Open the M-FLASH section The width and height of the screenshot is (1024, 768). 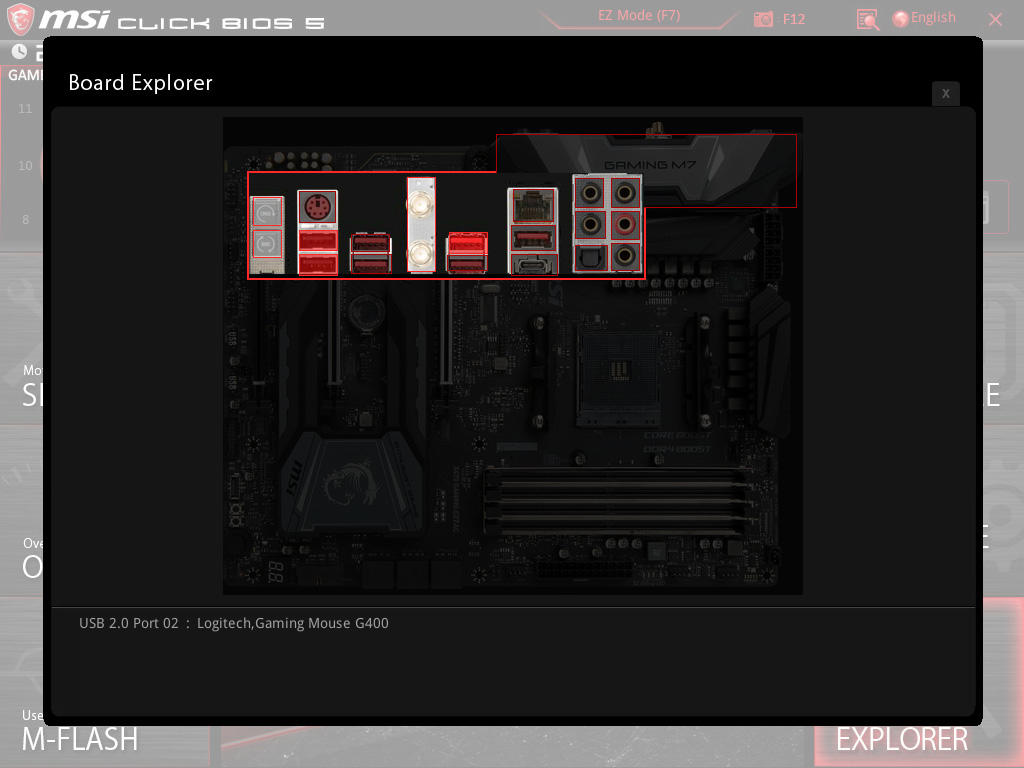(80, 739)
